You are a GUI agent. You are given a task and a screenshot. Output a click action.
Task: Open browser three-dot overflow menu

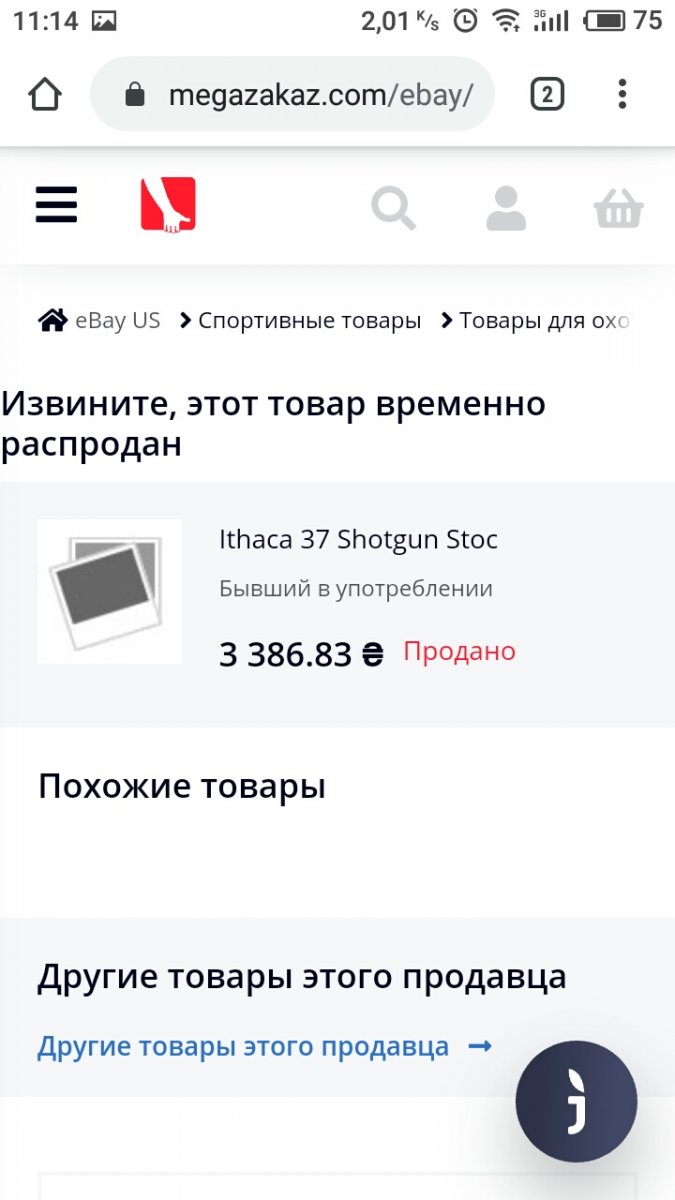tap(622, 95)
